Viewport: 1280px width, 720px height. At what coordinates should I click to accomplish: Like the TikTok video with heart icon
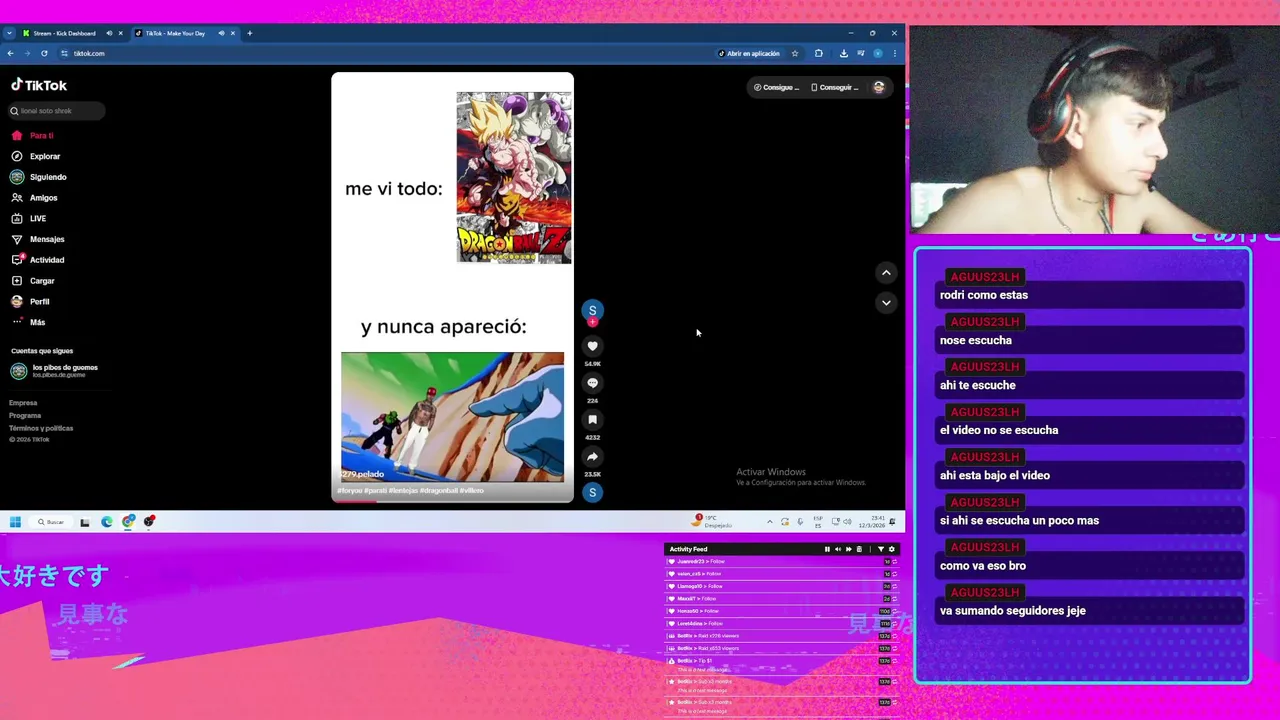tap(592, 346)
